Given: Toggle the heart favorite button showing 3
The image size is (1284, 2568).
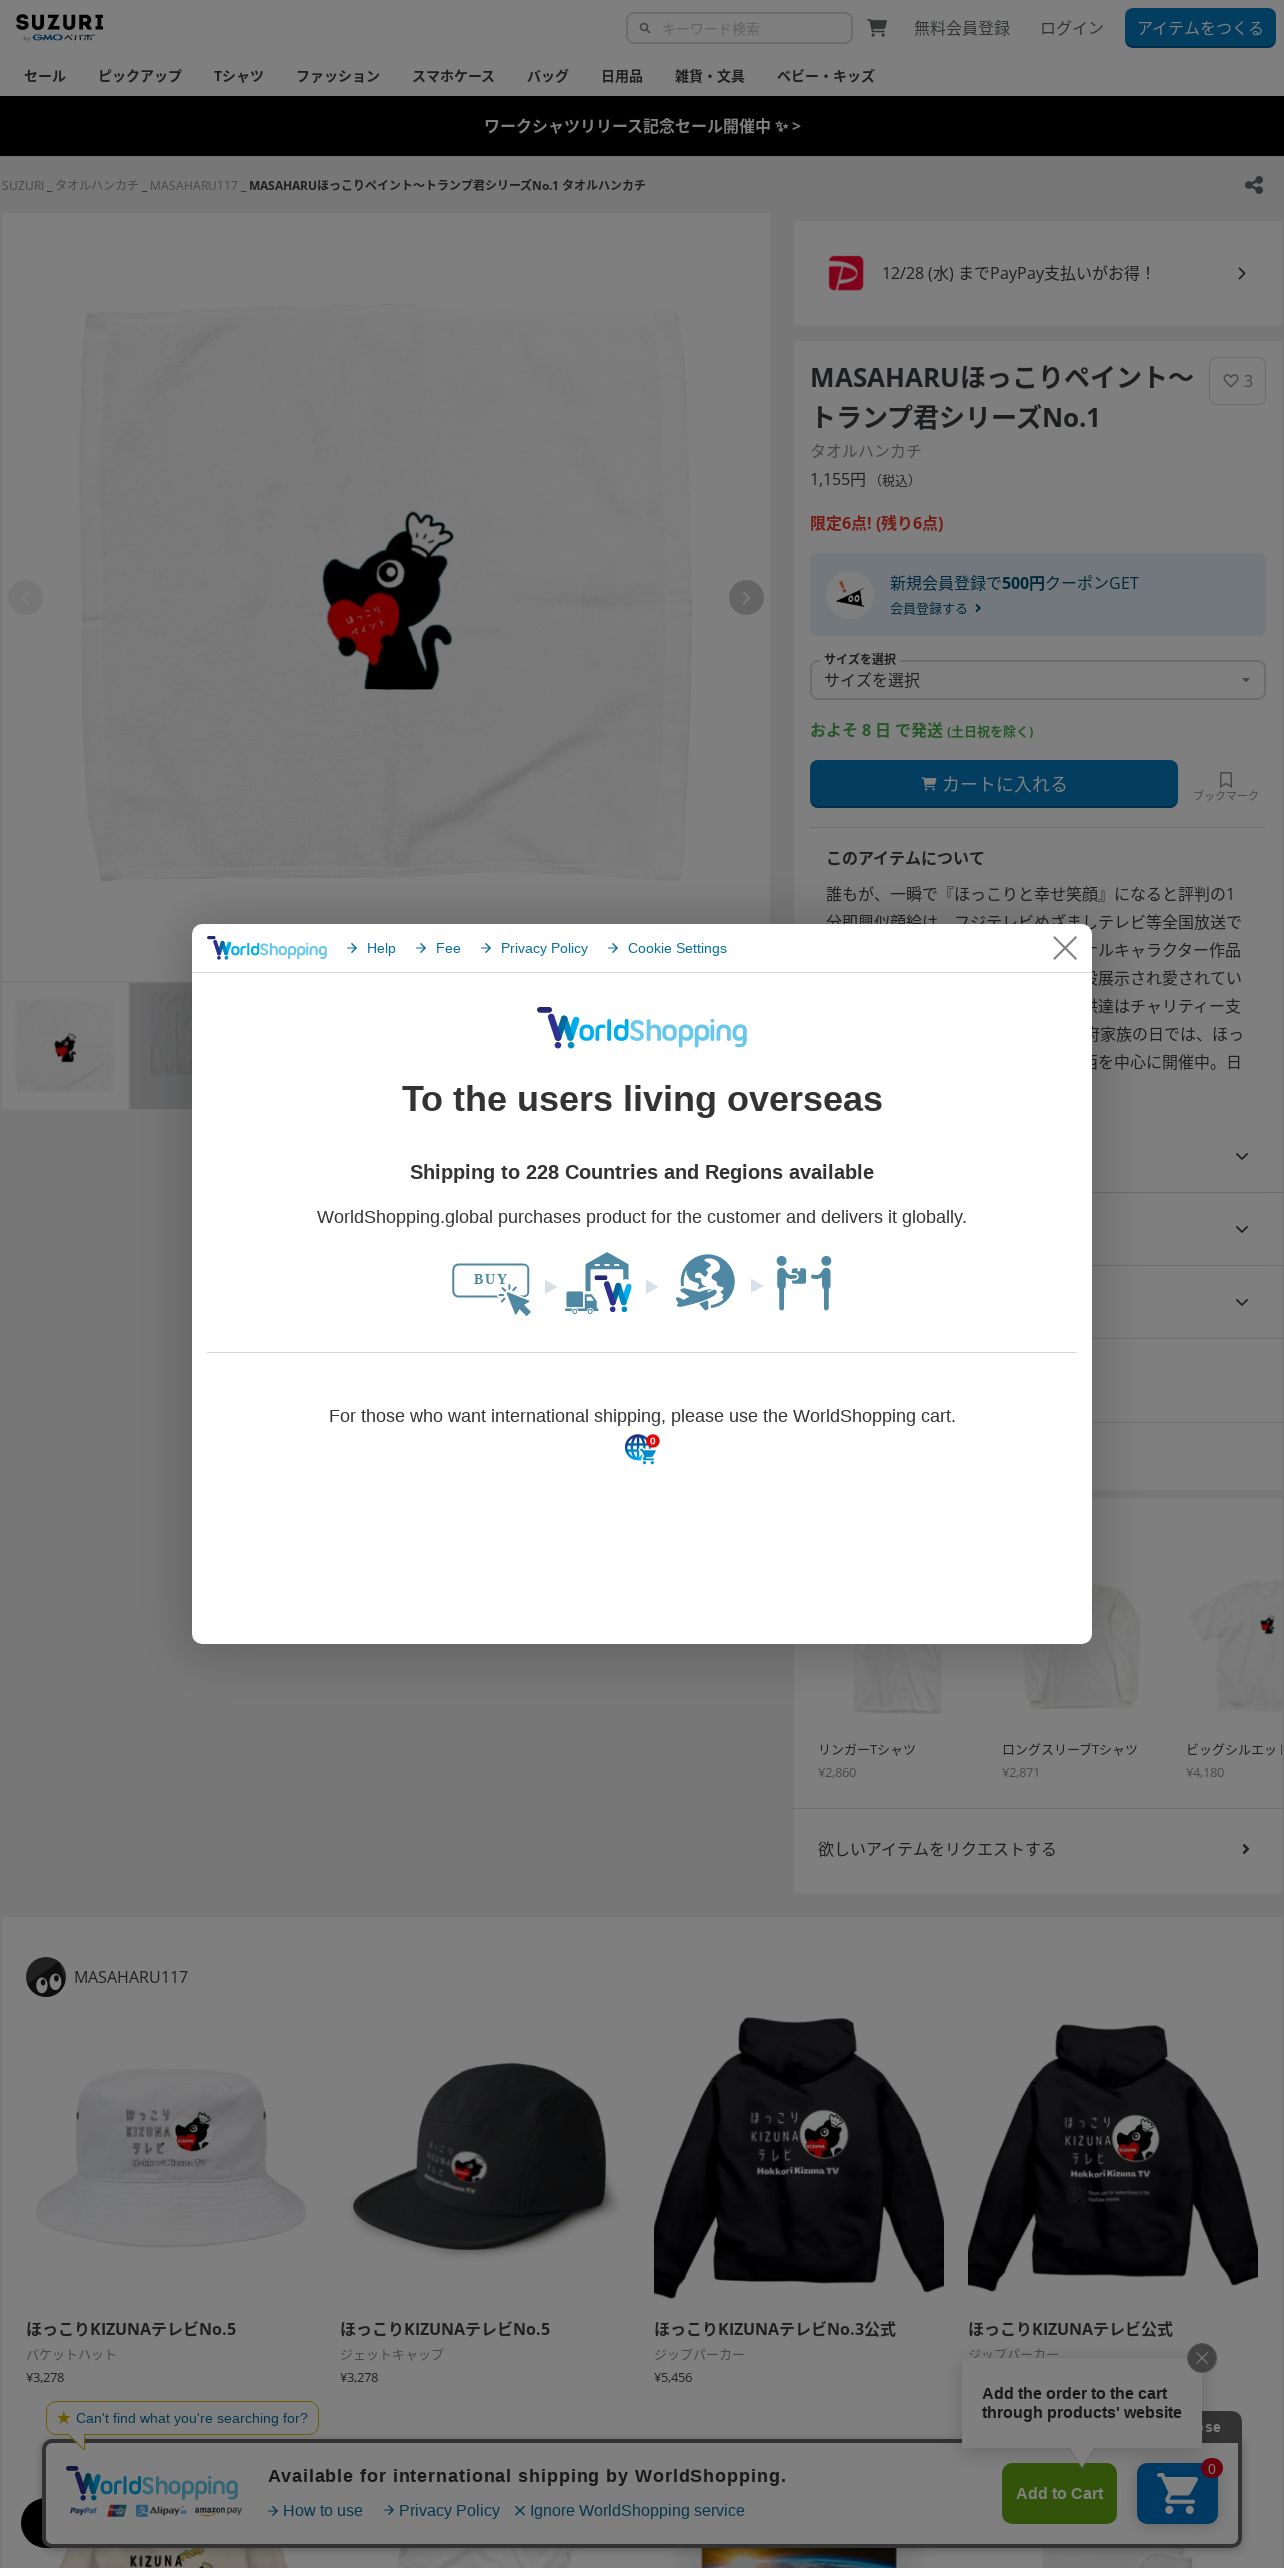Looking at the screenshot, I should [1237, 381].
